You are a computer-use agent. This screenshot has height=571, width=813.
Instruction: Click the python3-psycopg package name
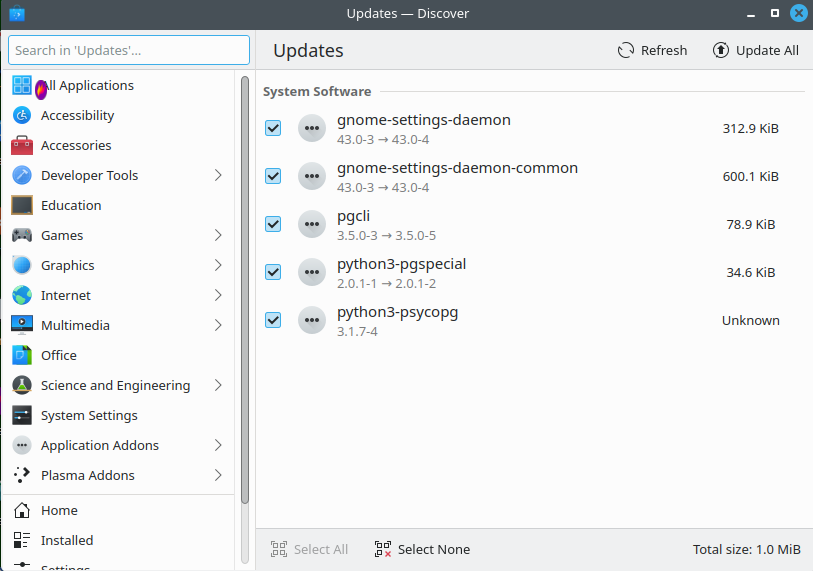397,313
